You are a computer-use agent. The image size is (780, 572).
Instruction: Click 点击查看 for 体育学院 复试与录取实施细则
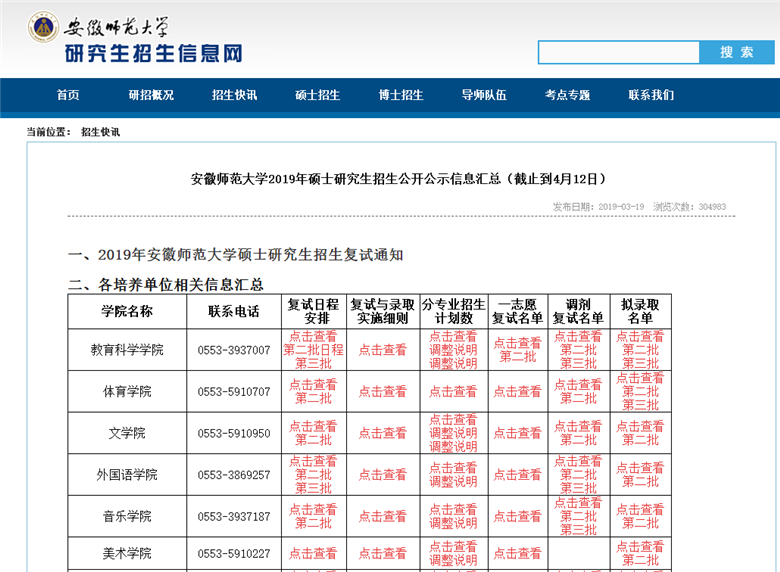pyautogui.click(x=383, y=391)
